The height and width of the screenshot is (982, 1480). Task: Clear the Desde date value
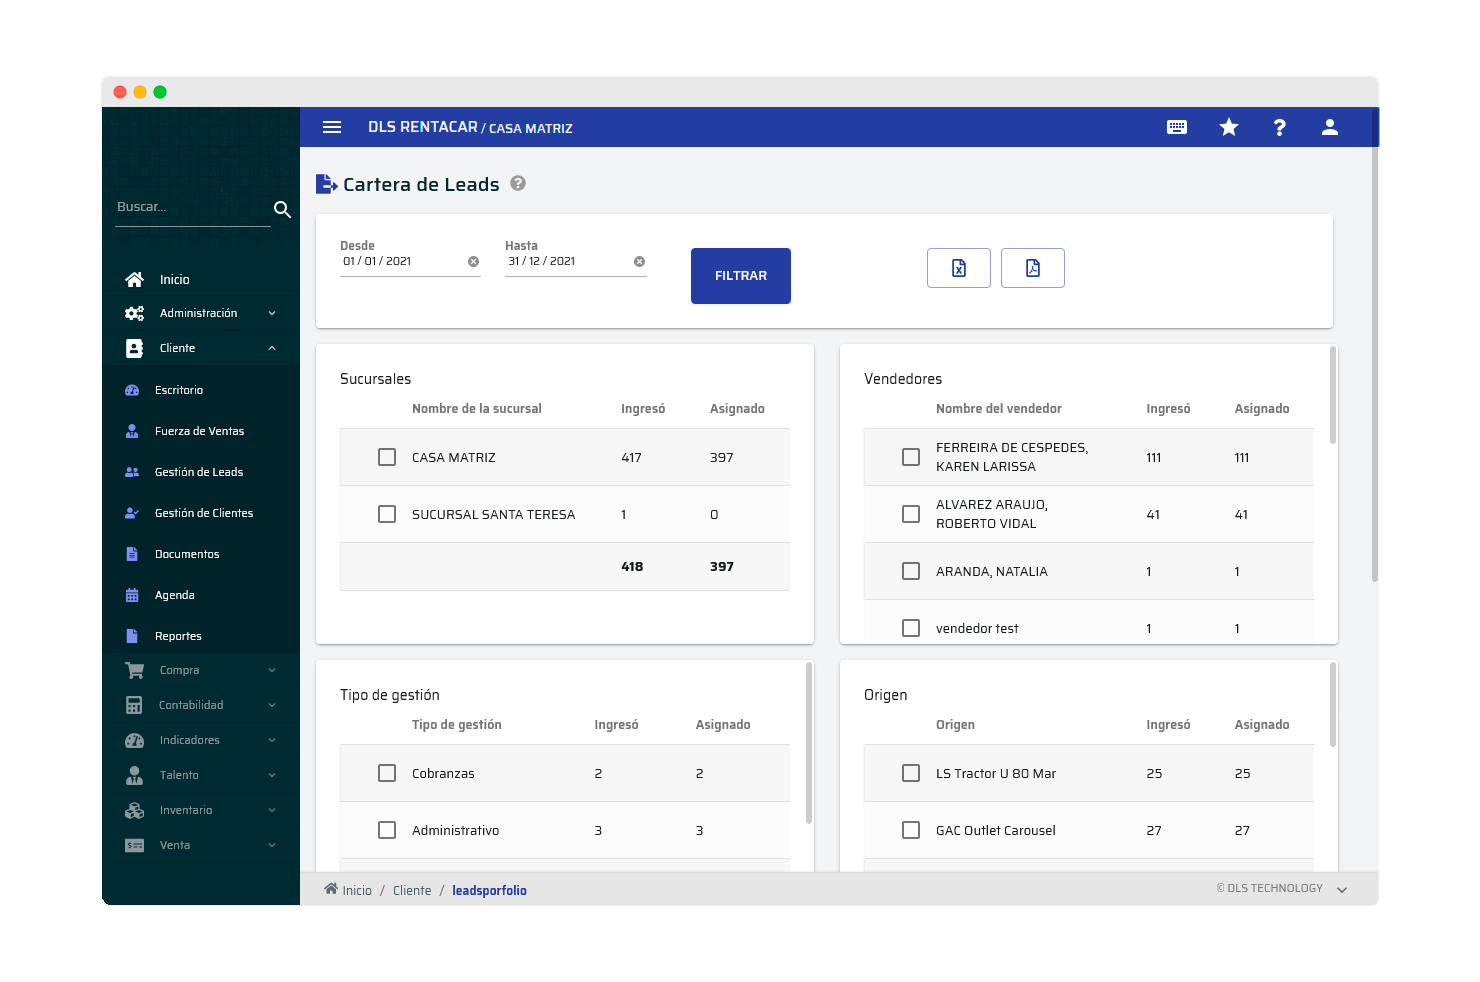tap(474, 261)
